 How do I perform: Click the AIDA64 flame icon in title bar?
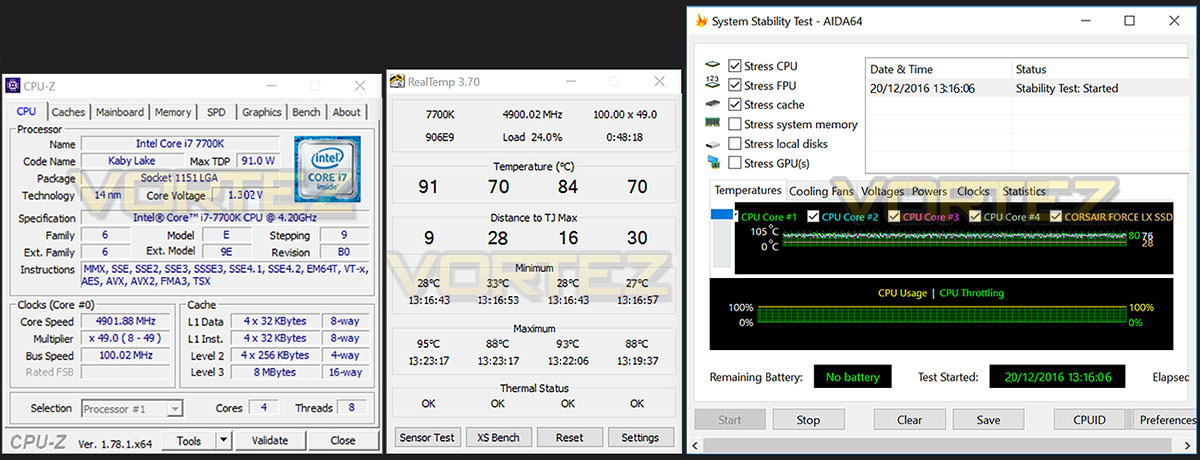tap(702, 20)
